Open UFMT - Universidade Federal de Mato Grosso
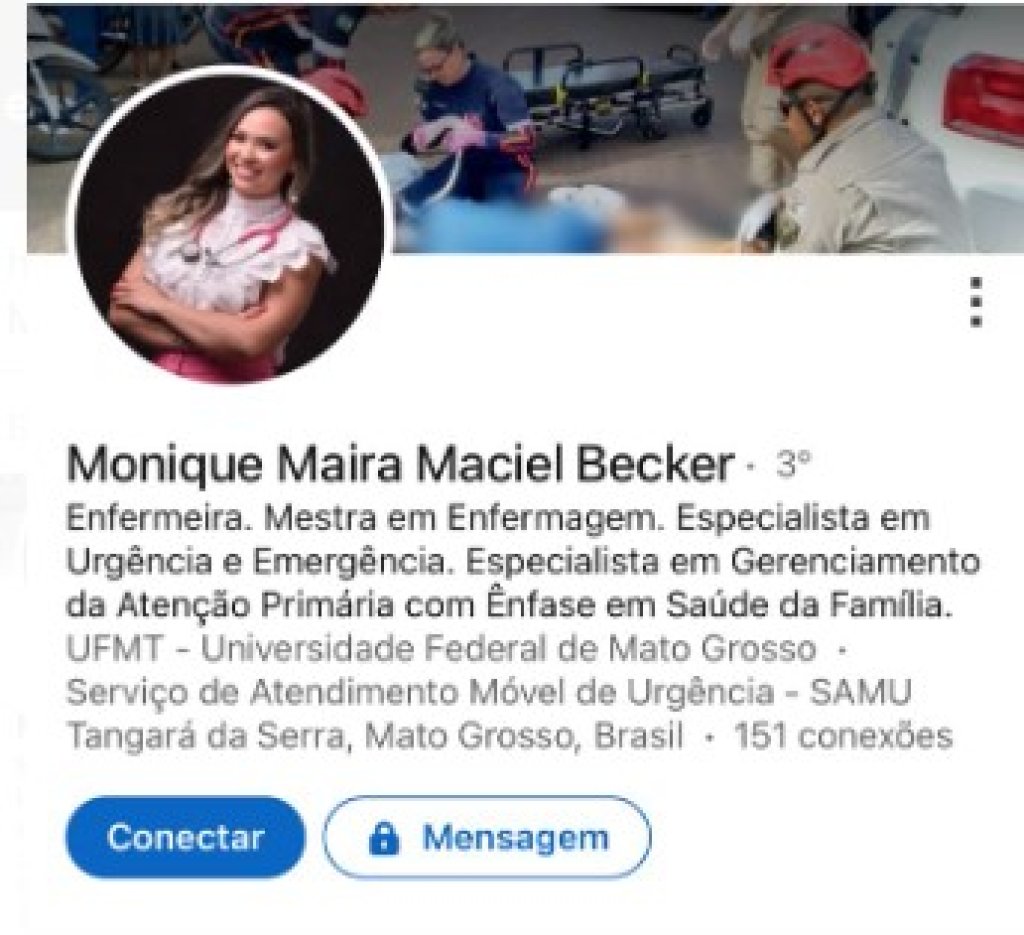This screenshot has height=935, width=1024. (x=441, y=649)
